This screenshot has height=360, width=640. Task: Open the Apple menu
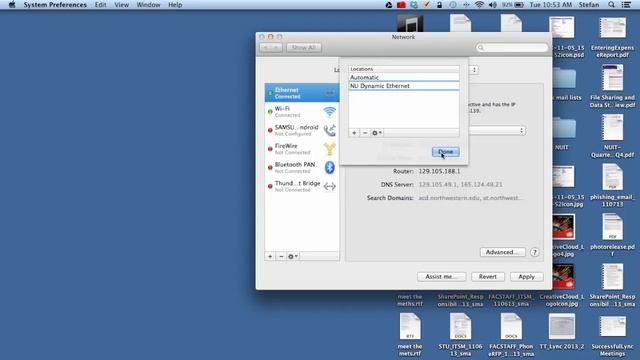(11, 5)
